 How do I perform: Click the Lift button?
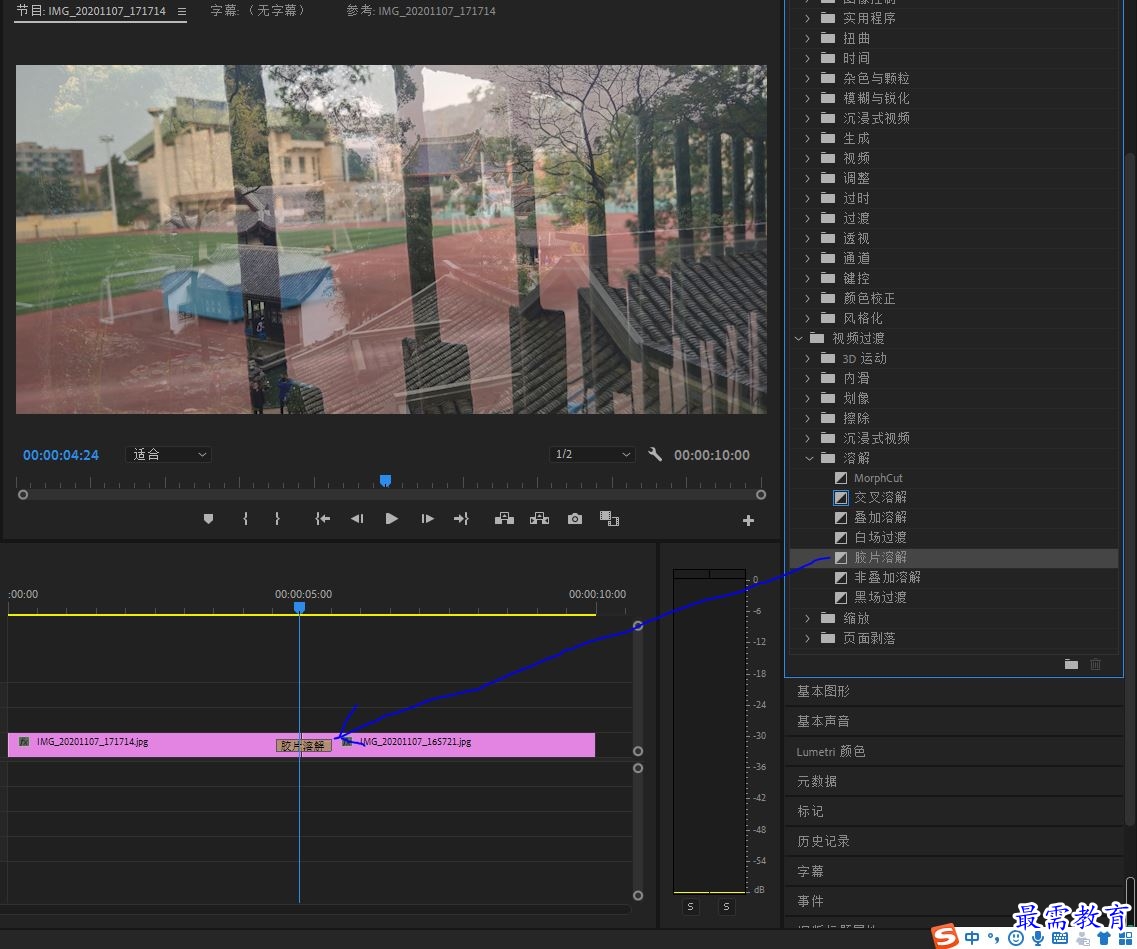coord(504,518)
